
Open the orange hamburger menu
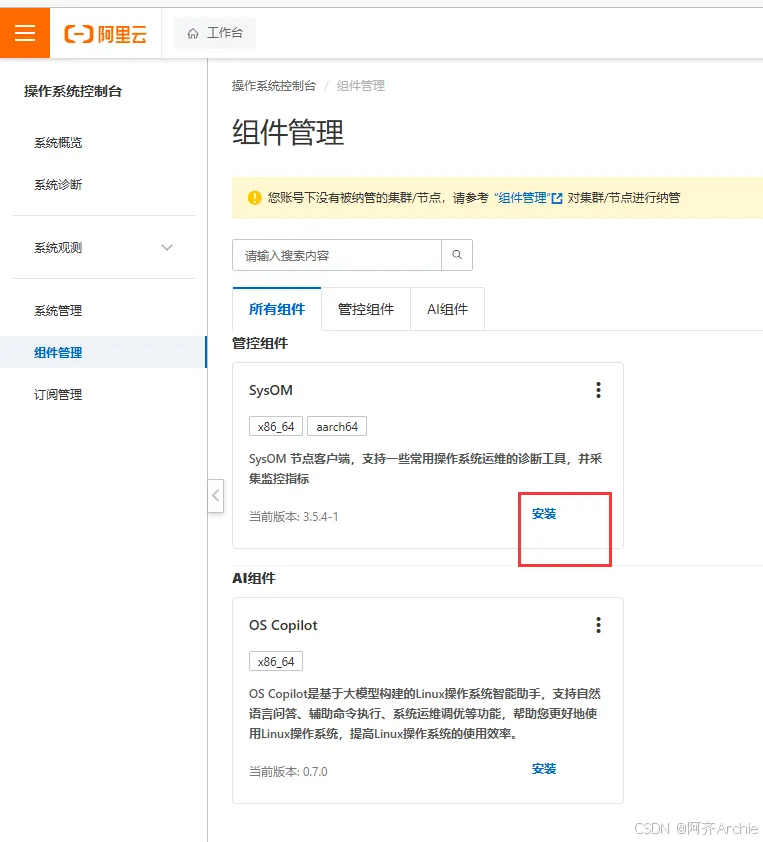point(25,33)
